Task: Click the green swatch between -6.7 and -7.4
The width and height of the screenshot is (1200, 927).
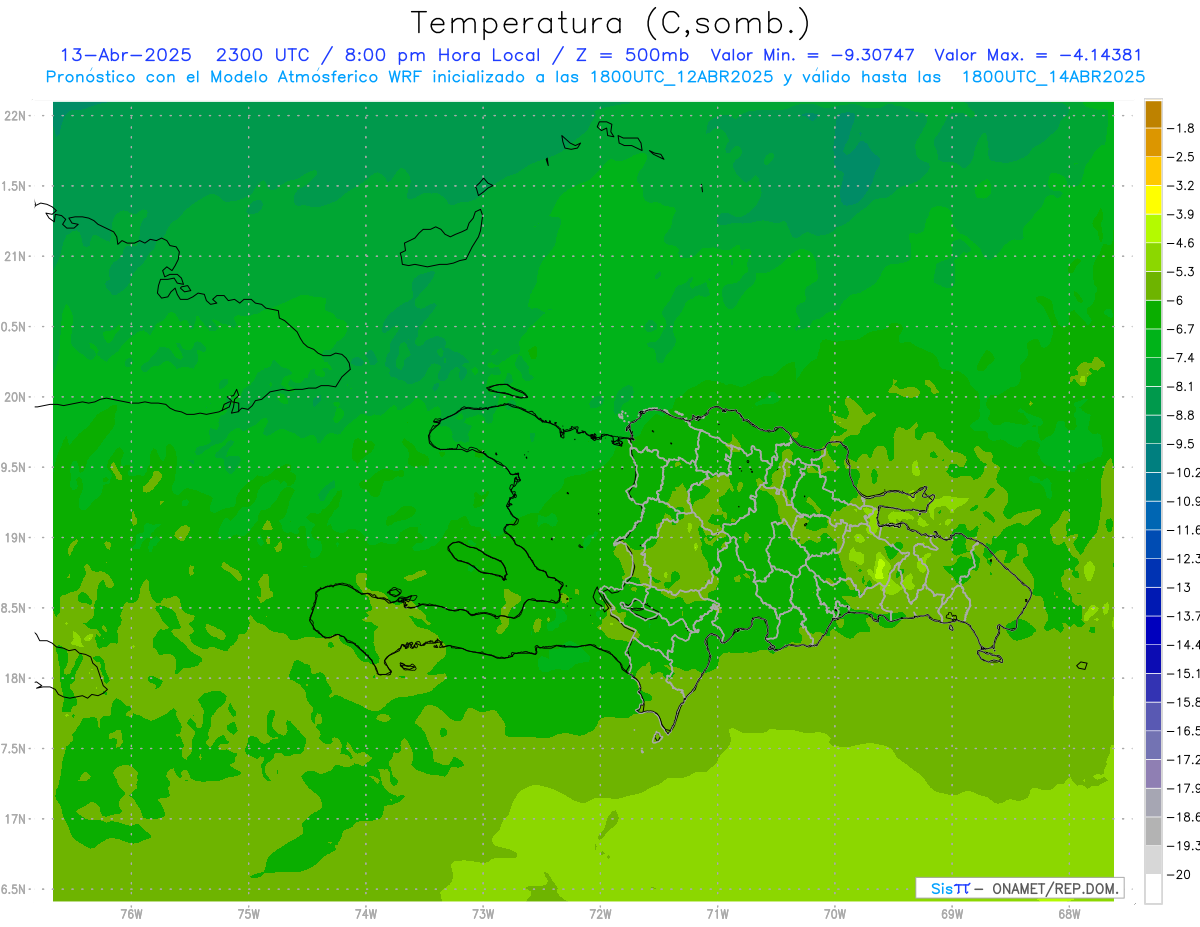Action: (1153, 344)
